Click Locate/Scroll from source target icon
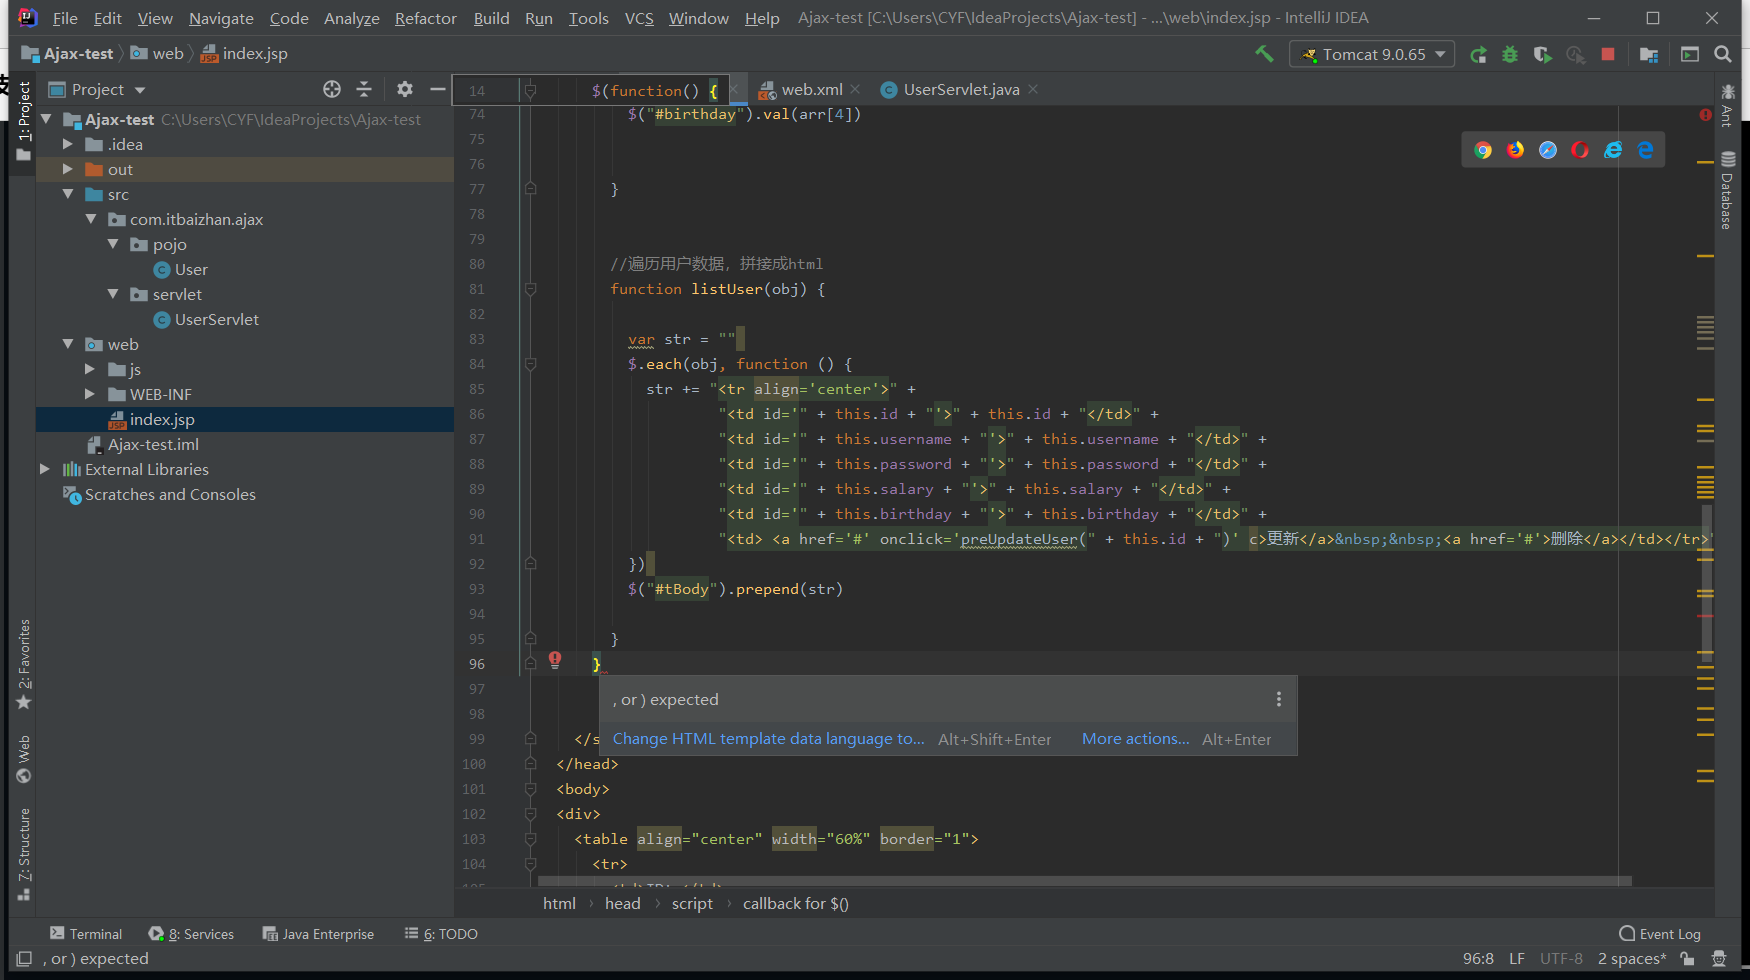 pyautogui.click(x=332, y=89)
